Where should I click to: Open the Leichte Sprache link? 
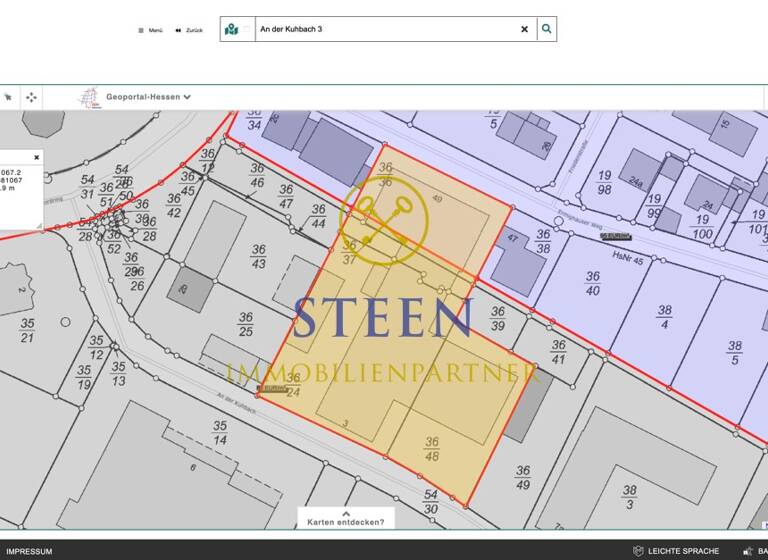point(683,551)
